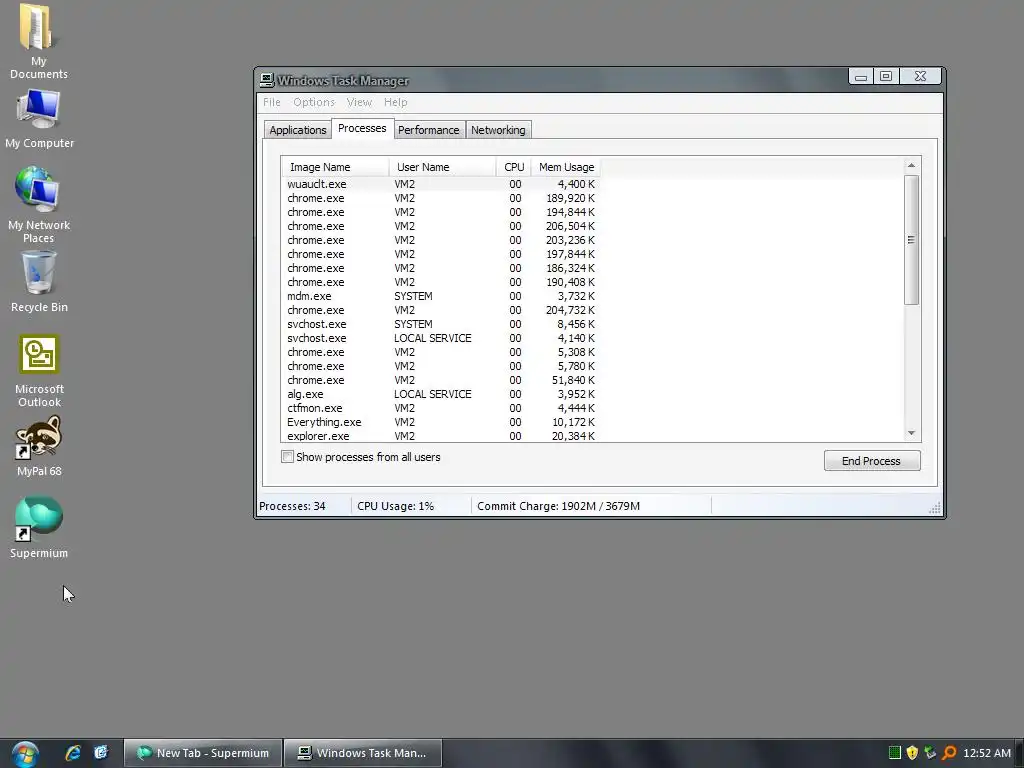Switch to the Networking tab
The image size is (1024, 768).
(x=498, y=130)
